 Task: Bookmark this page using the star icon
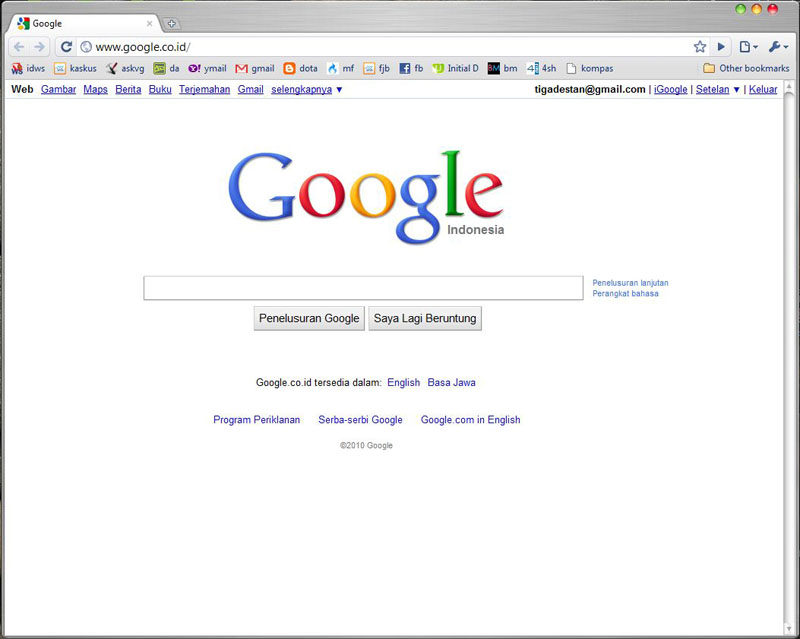click(698, 46)
